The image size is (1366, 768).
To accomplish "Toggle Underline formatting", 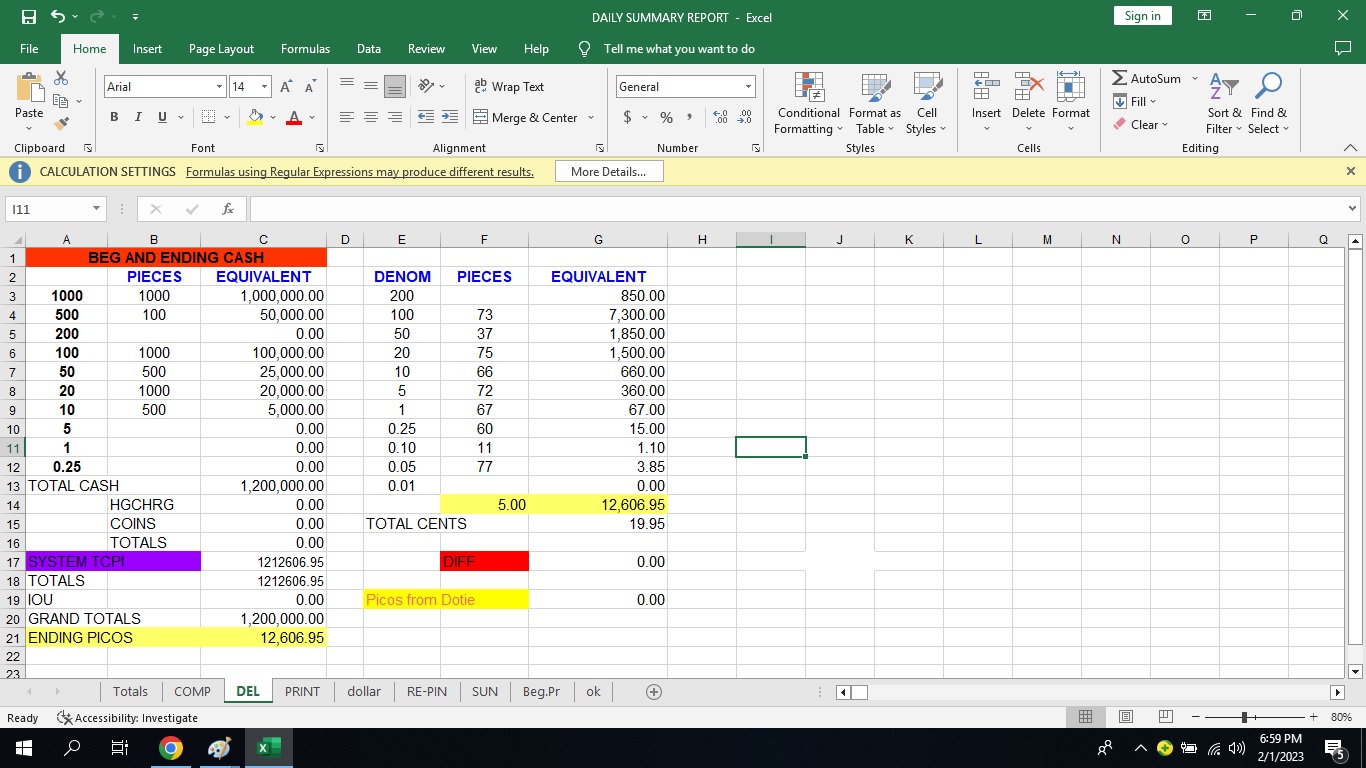I will coord(162,118).
